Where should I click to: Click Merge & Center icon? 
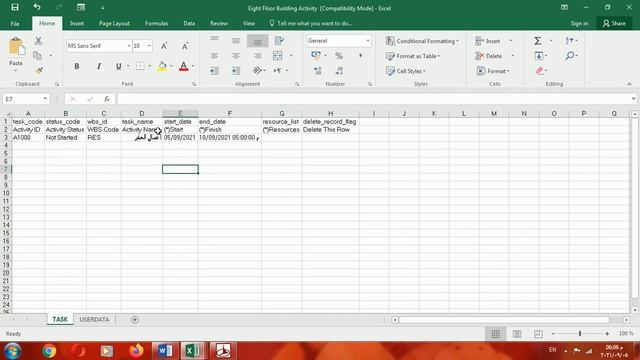278,56
